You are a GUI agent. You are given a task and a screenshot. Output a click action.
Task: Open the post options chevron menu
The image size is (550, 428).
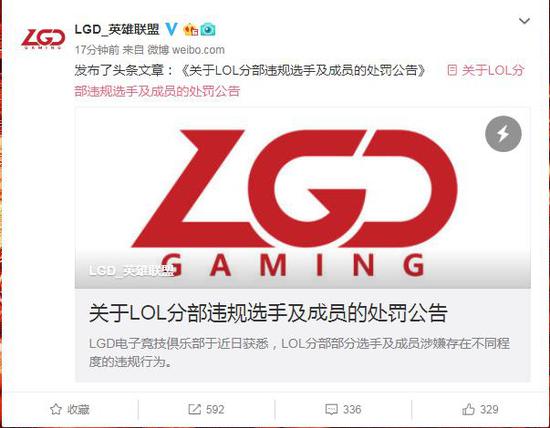click(x=524, y=21)
